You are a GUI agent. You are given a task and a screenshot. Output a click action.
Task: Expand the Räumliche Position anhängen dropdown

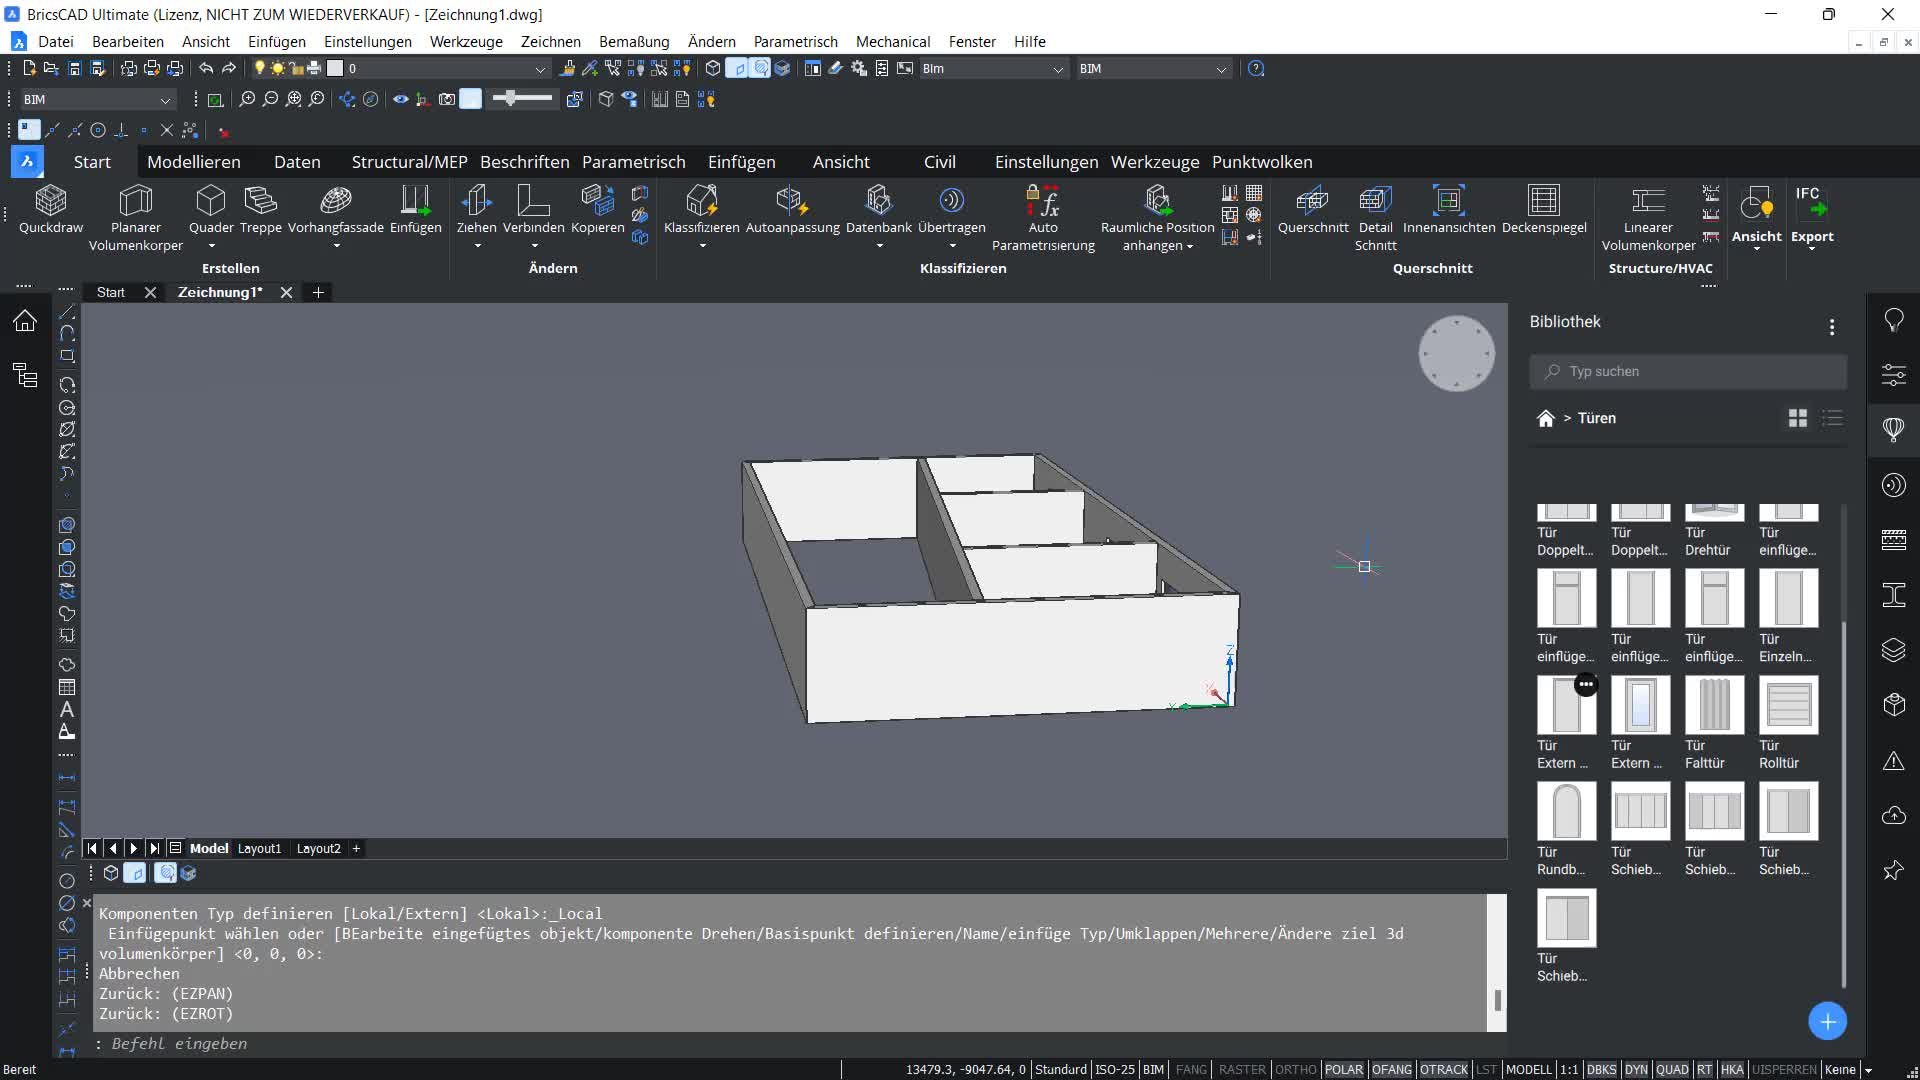tap(1189, 247)
